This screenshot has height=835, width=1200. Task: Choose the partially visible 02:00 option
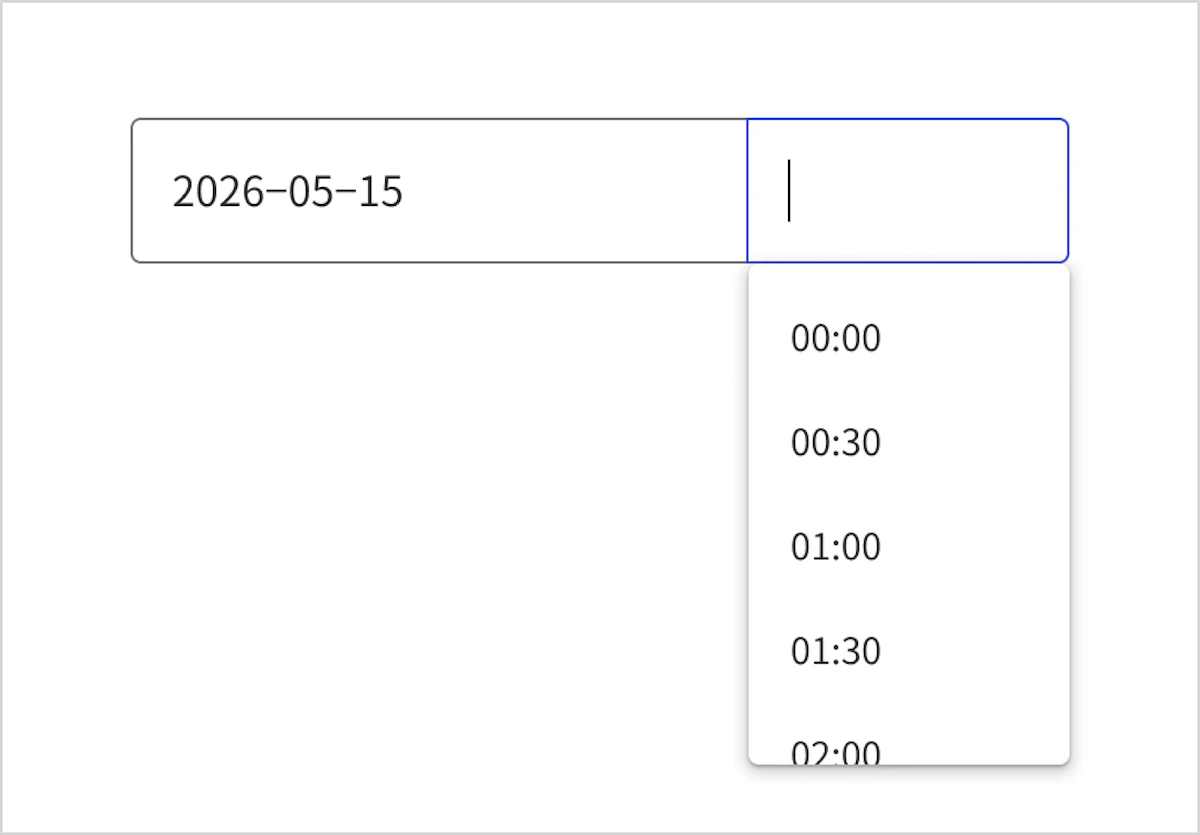pyautogui.click(x=908, y=733)
